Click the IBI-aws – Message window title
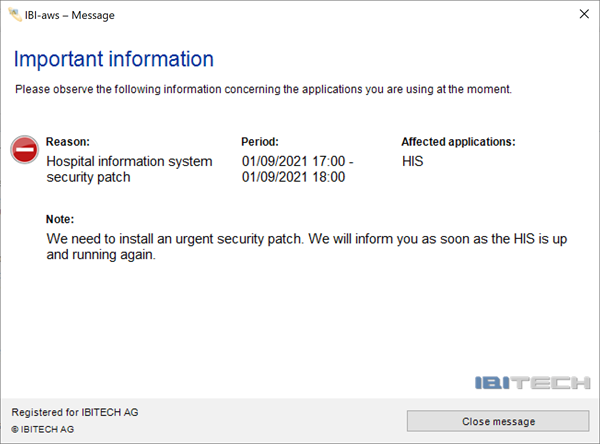The height and width of the screenshot is (444, 600). point(70,15)
